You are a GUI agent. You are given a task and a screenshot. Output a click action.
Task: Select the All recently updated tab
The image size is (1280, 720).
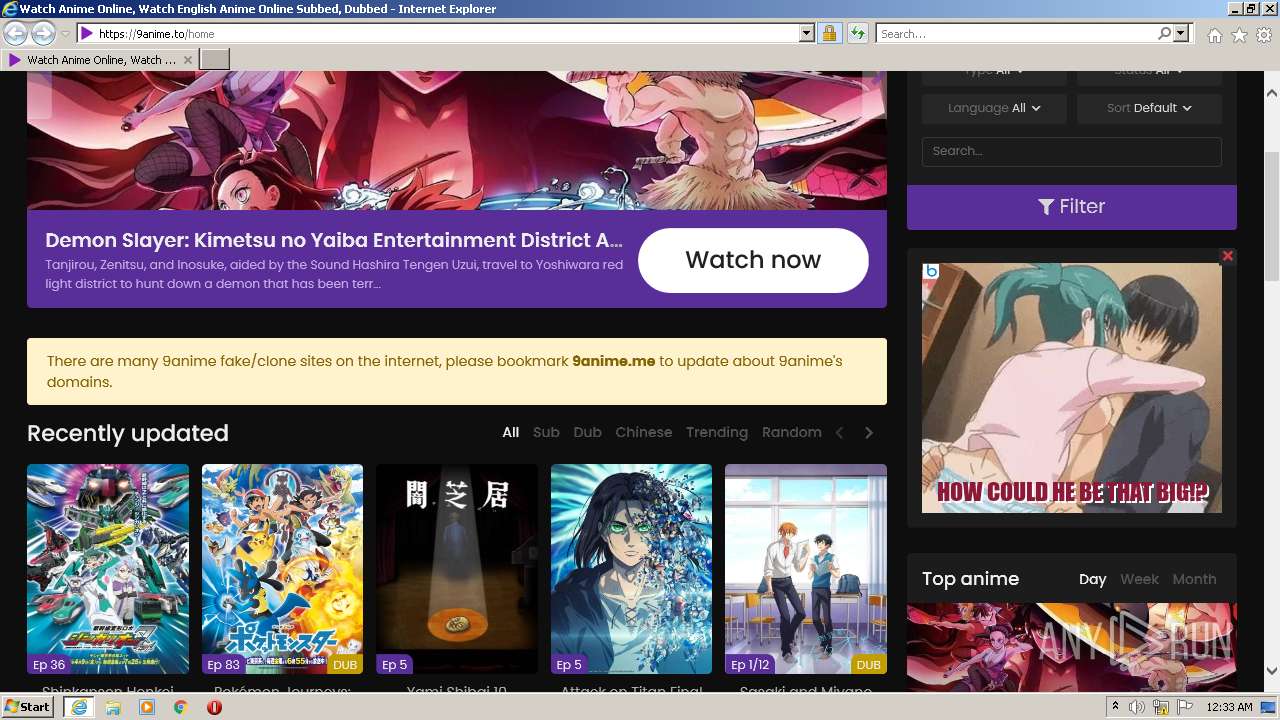[x=511, y=432]
